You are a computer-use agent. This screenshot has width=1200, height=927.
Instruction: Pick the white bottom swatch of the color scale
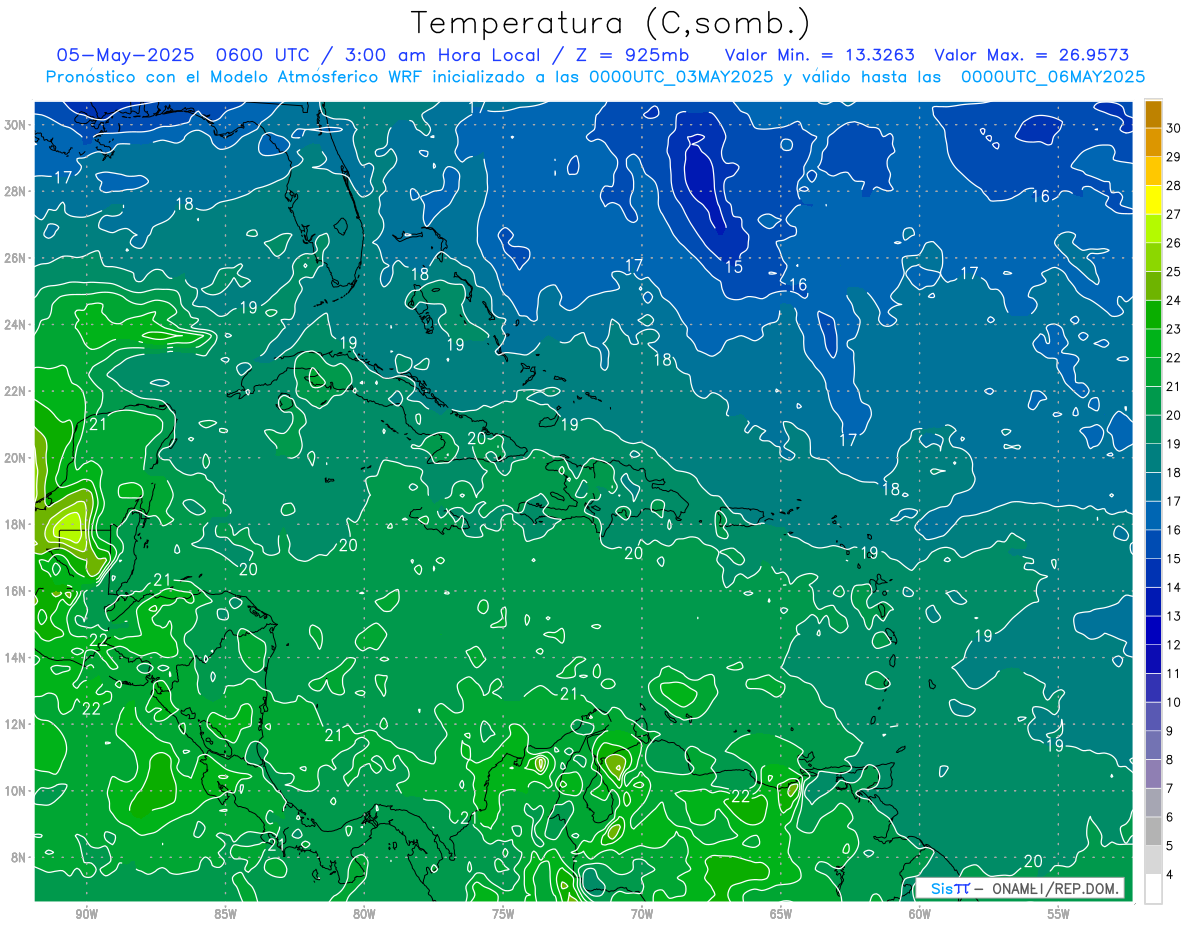coord(1153,890)
